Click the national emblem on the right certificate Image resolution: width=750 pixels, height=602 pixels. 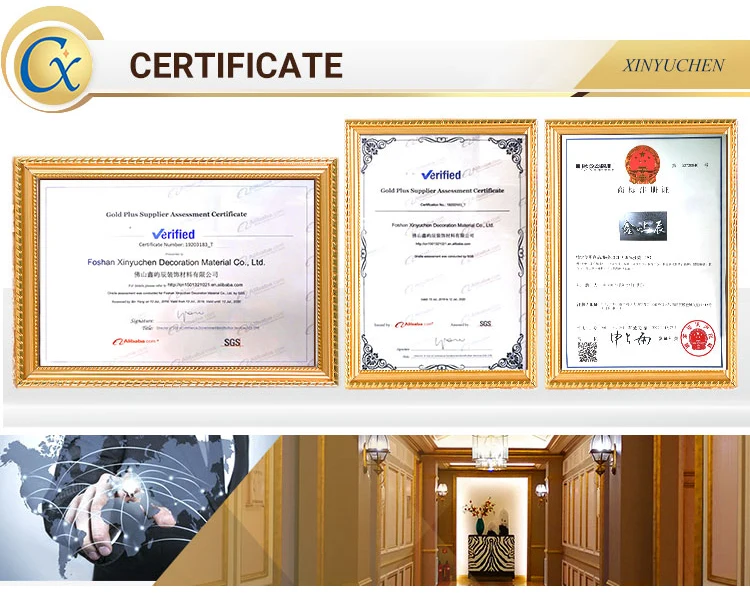pos(638,158)
